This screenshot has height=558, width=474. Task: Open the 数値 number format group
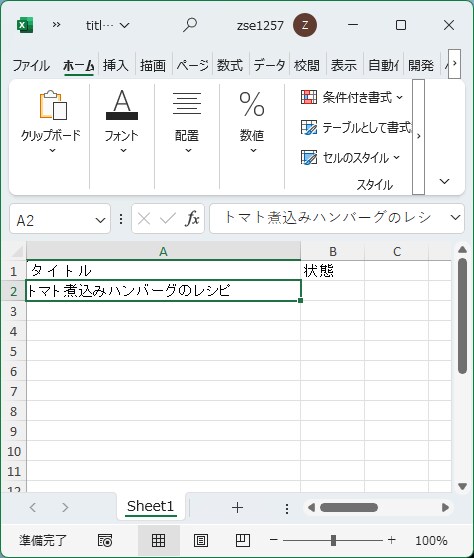252,122
